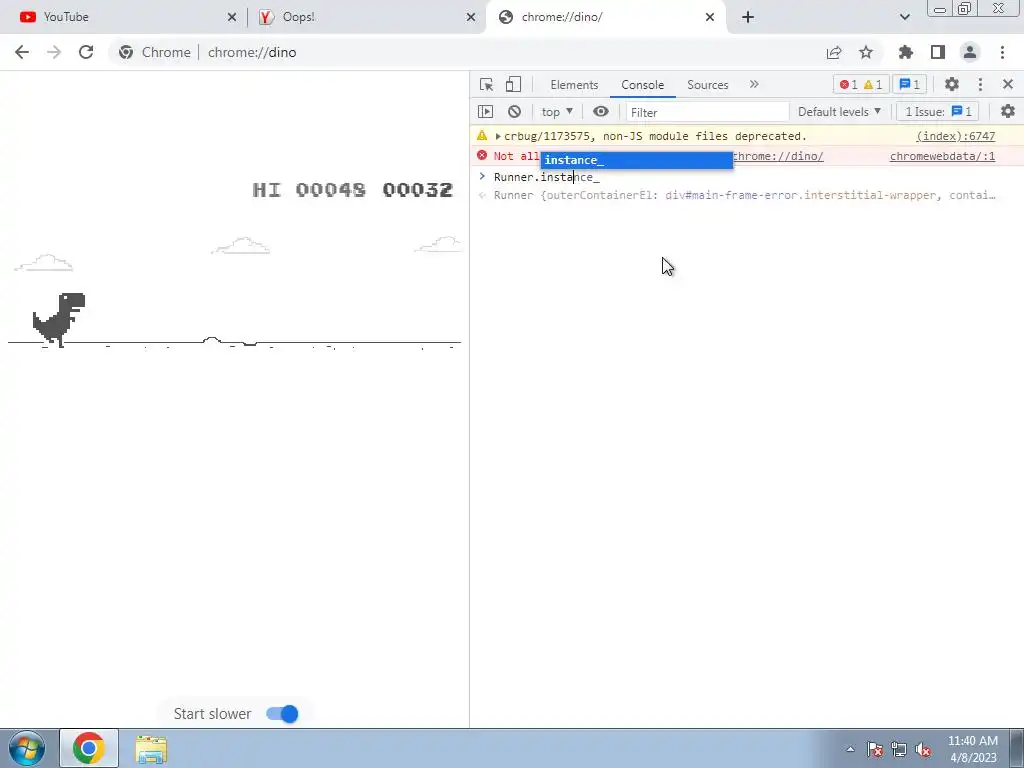Click the error and warning count badge
Viewport: 1024px width, 768px height.
(861, 84)
